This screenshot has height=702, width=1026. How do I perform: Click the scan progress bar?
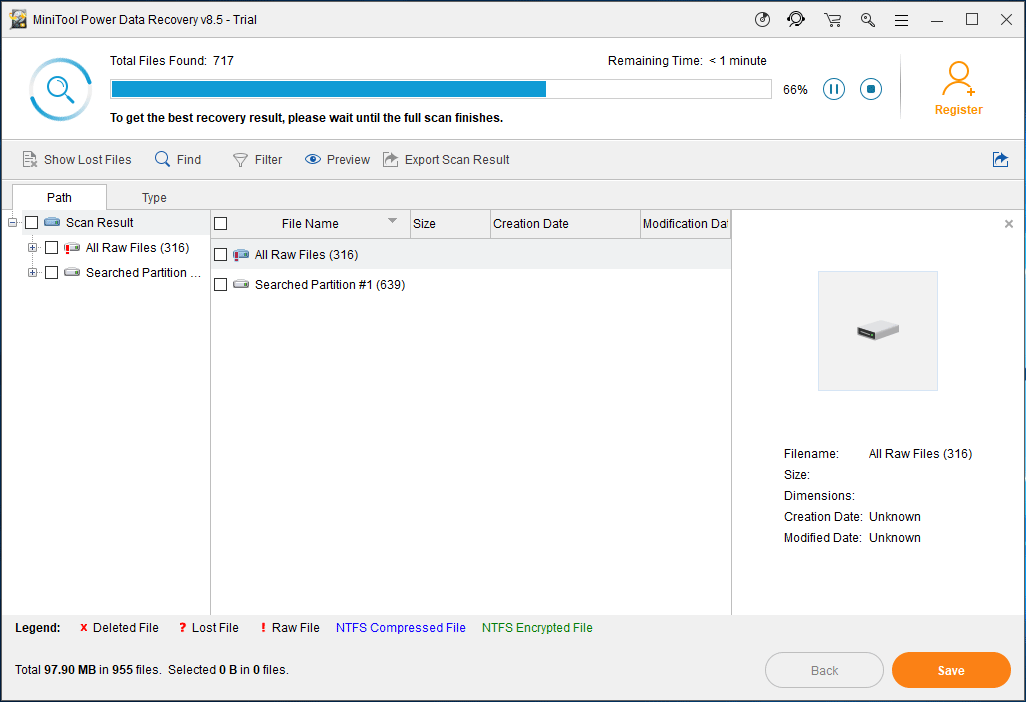(x=441, y=89)
